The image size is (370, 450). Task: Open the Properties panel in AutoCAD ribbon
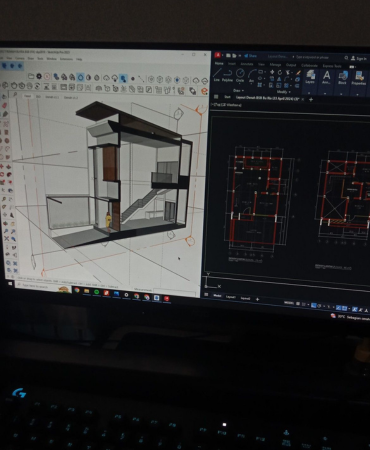point(359,78)
